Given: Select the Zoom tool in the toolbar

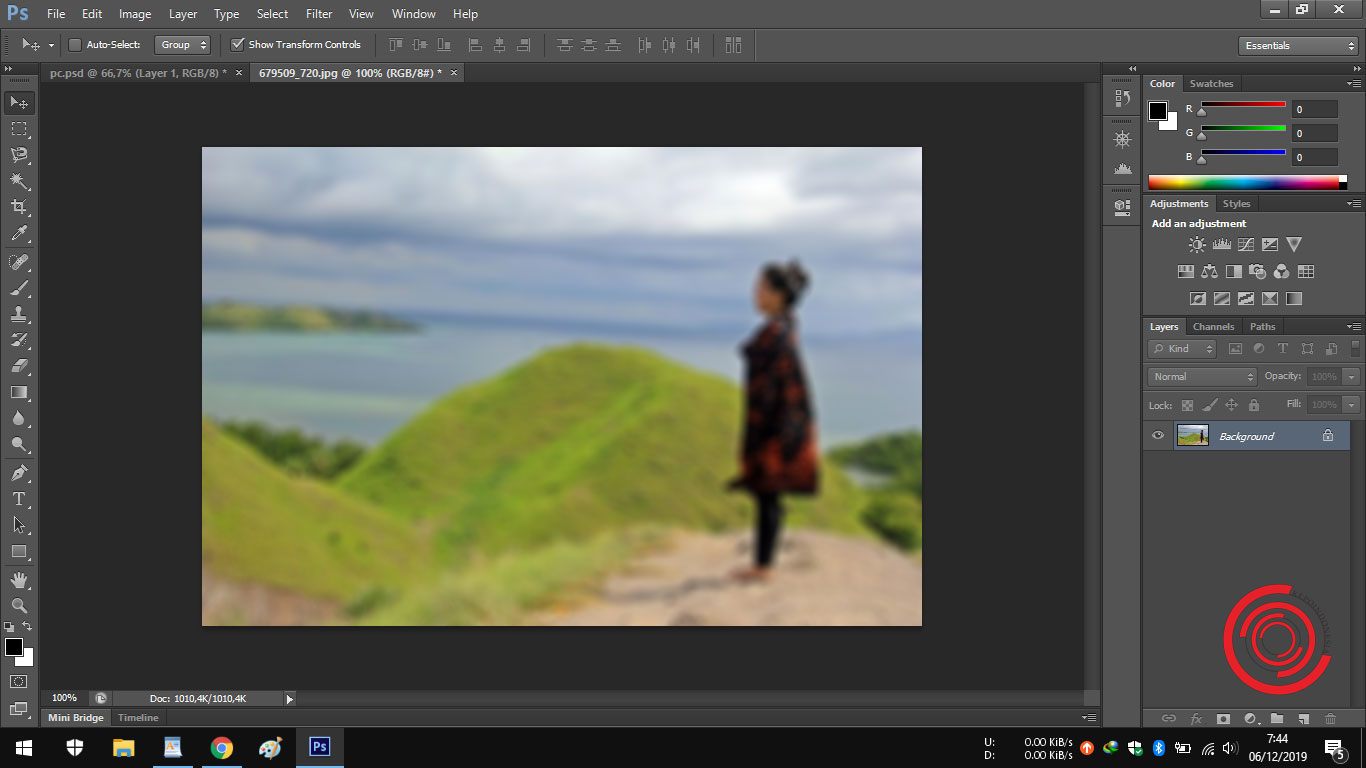Looking at the screenshot, I should (18, 605).
